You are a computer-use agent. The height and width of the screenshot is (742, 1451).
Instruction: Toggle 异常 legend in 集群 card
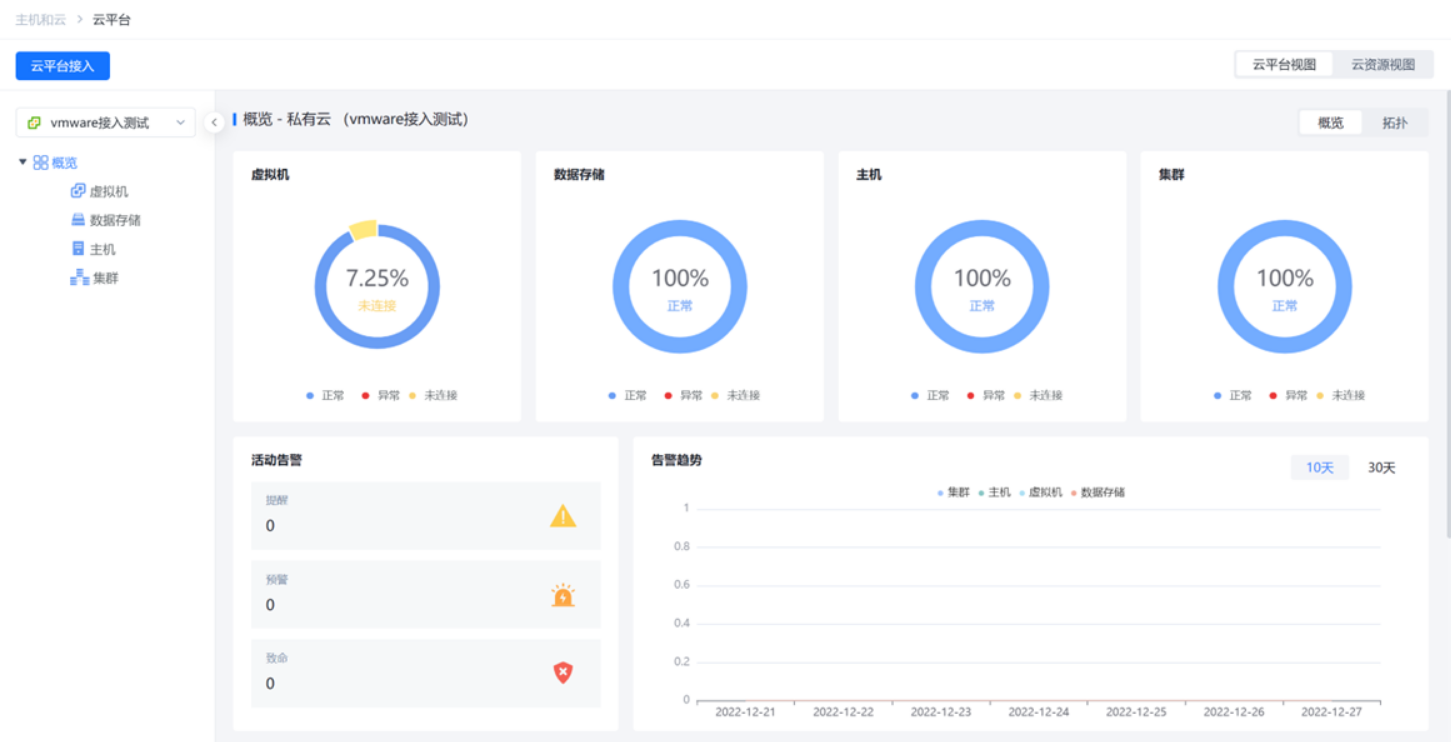(1289, 396)
